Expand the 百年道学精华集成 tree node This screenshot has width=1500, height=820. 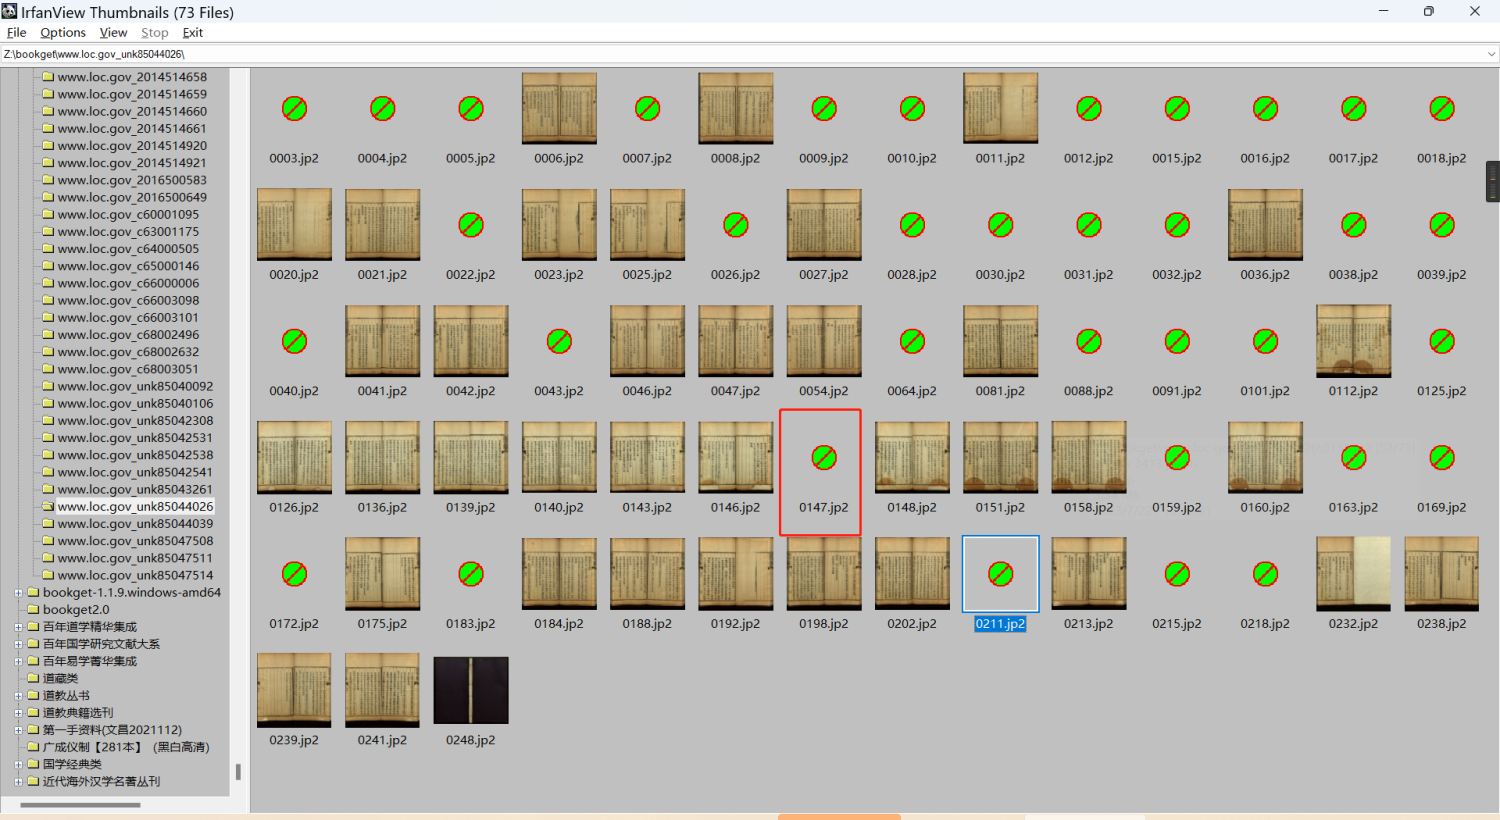tap(18, 627)
